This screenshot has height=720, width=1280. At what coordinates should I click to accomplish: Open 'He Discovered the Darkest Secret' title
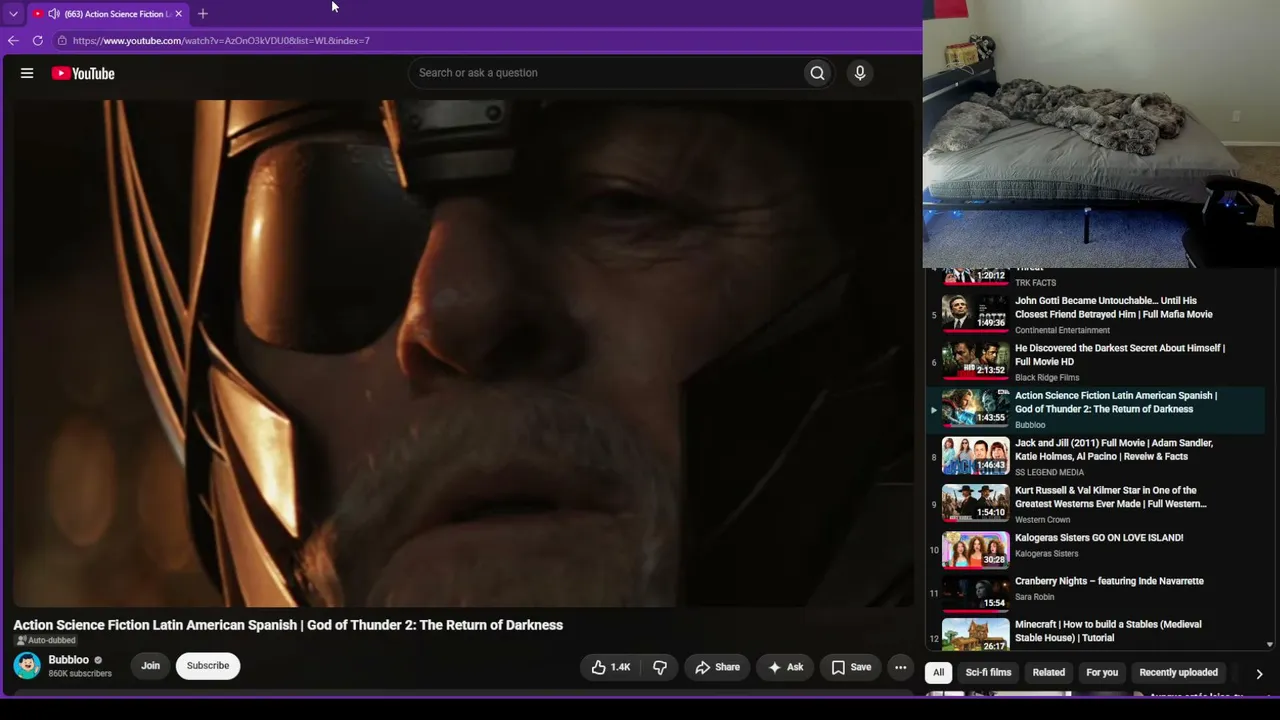click(x=1120, y=355)
